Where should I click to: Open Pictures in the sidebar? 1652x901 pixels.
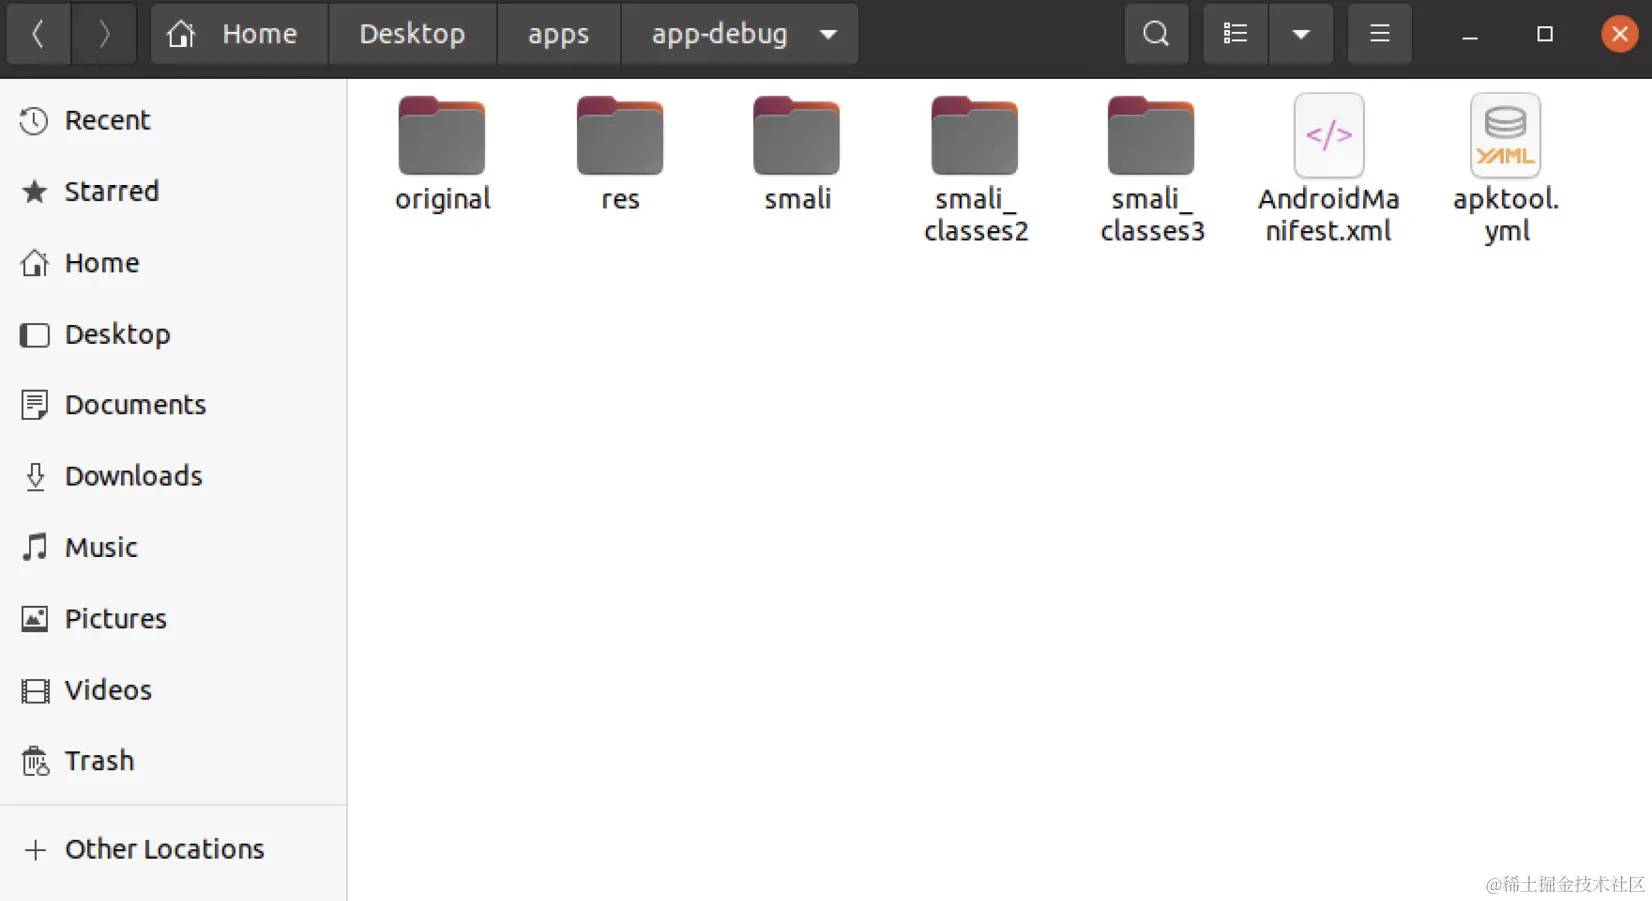pyautogui.click(x=173, y=619)
